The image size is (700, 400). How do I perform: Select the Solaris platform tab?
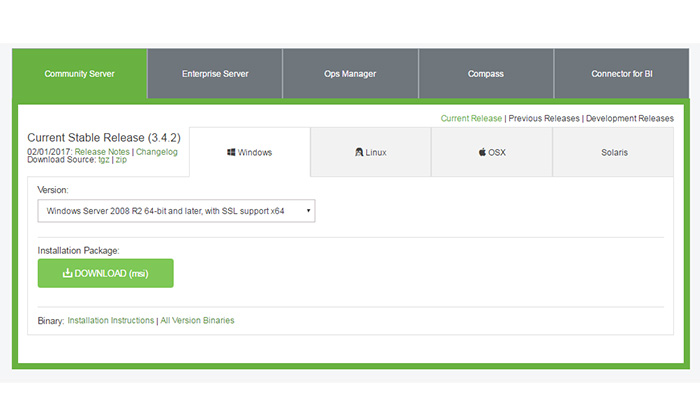[613, 152]
